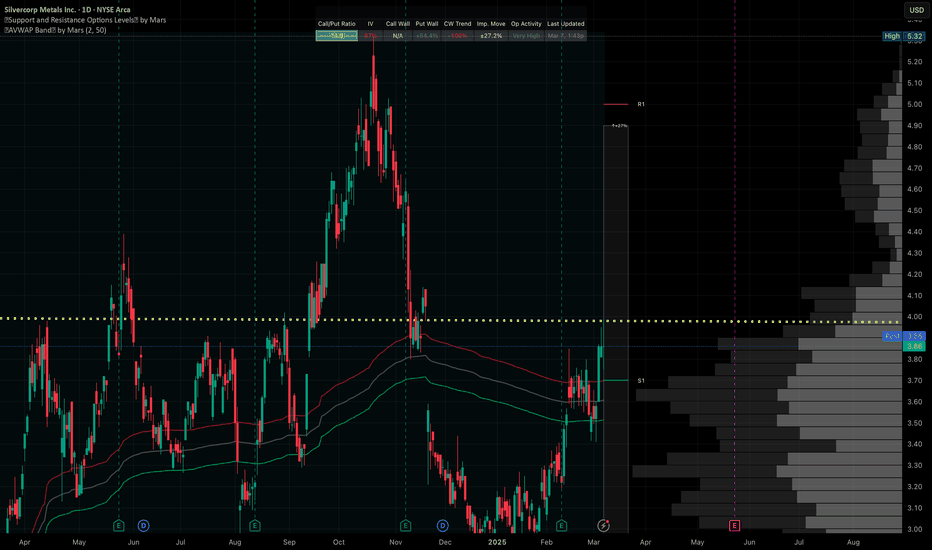Click the highlighted Call/Put Ratio value cell
The width and height of the screenshot is (932, 550).
coord(336,36)
